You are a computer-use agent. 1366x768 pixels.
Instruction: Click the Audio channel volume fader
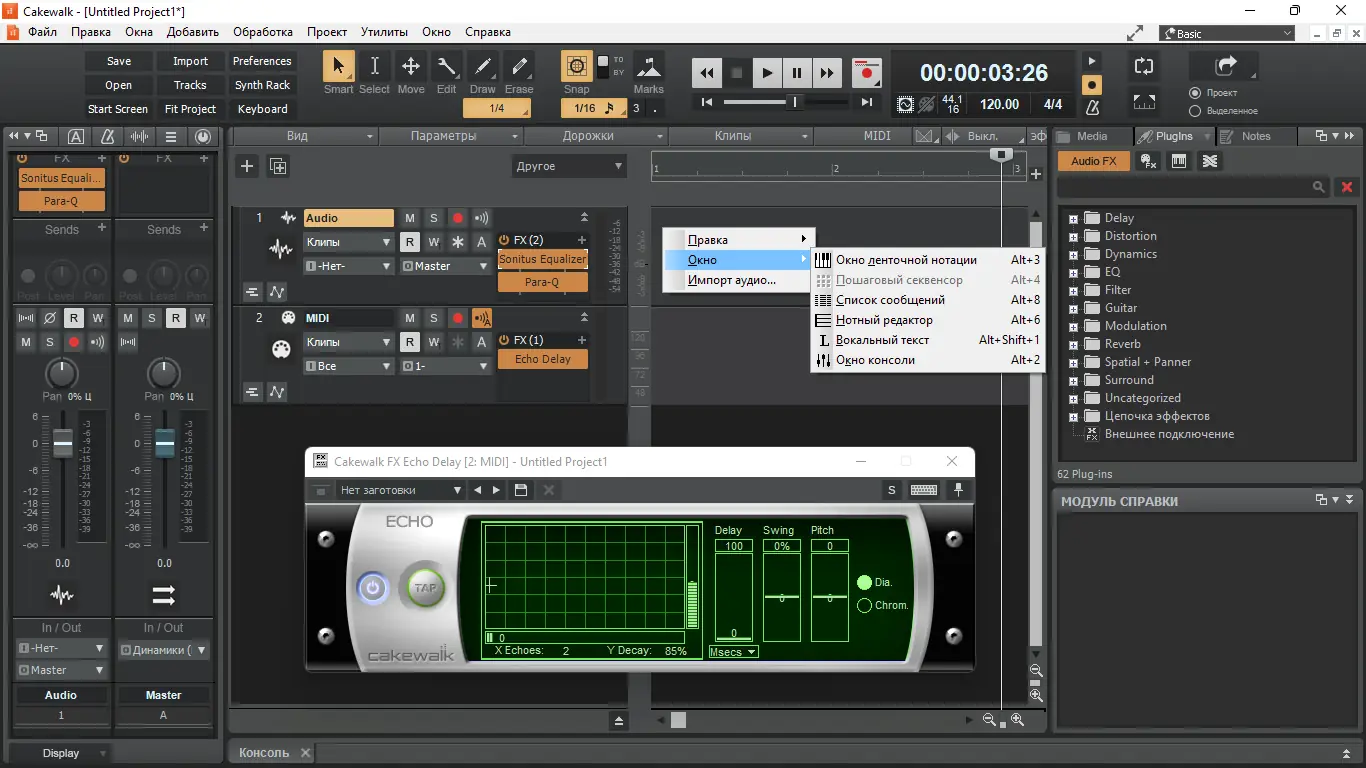63,443
